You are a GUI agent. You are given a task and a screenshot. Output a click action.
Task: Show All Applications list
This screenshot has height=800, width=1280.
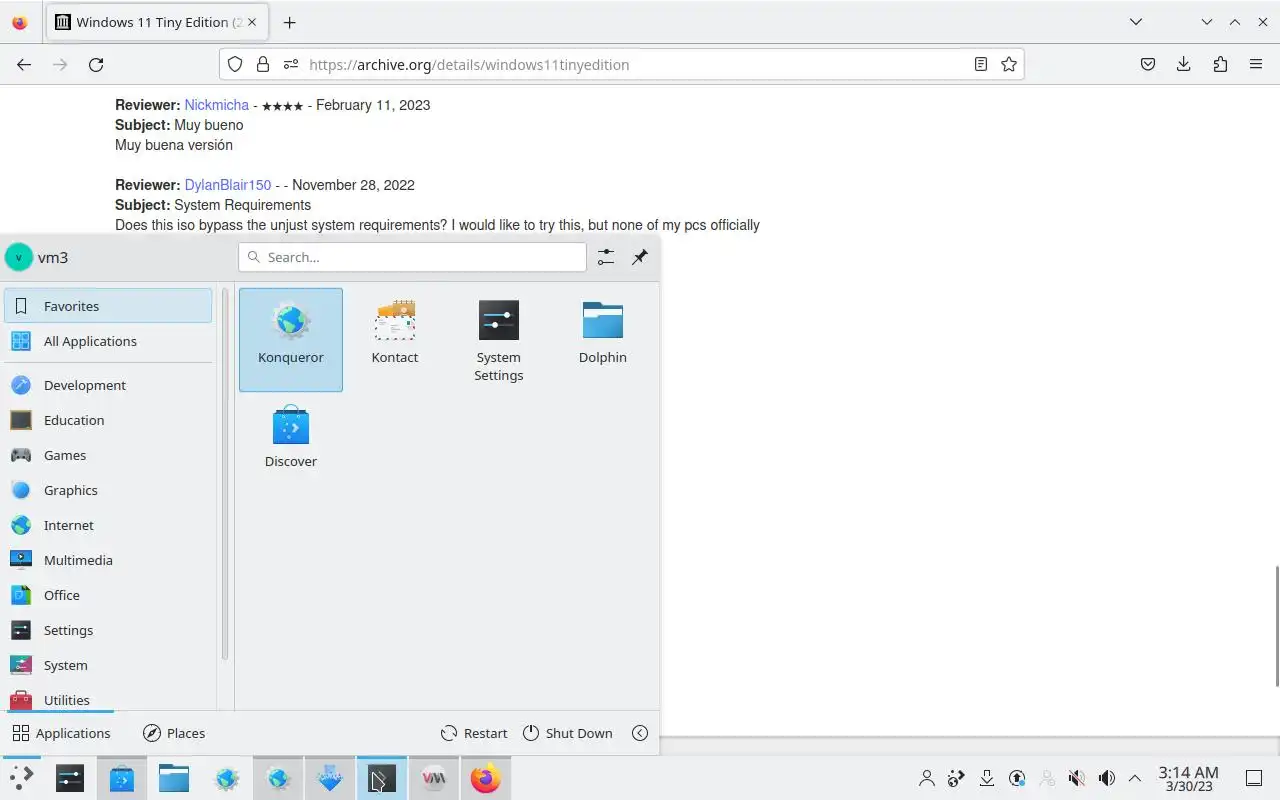(x=108, y=341)
